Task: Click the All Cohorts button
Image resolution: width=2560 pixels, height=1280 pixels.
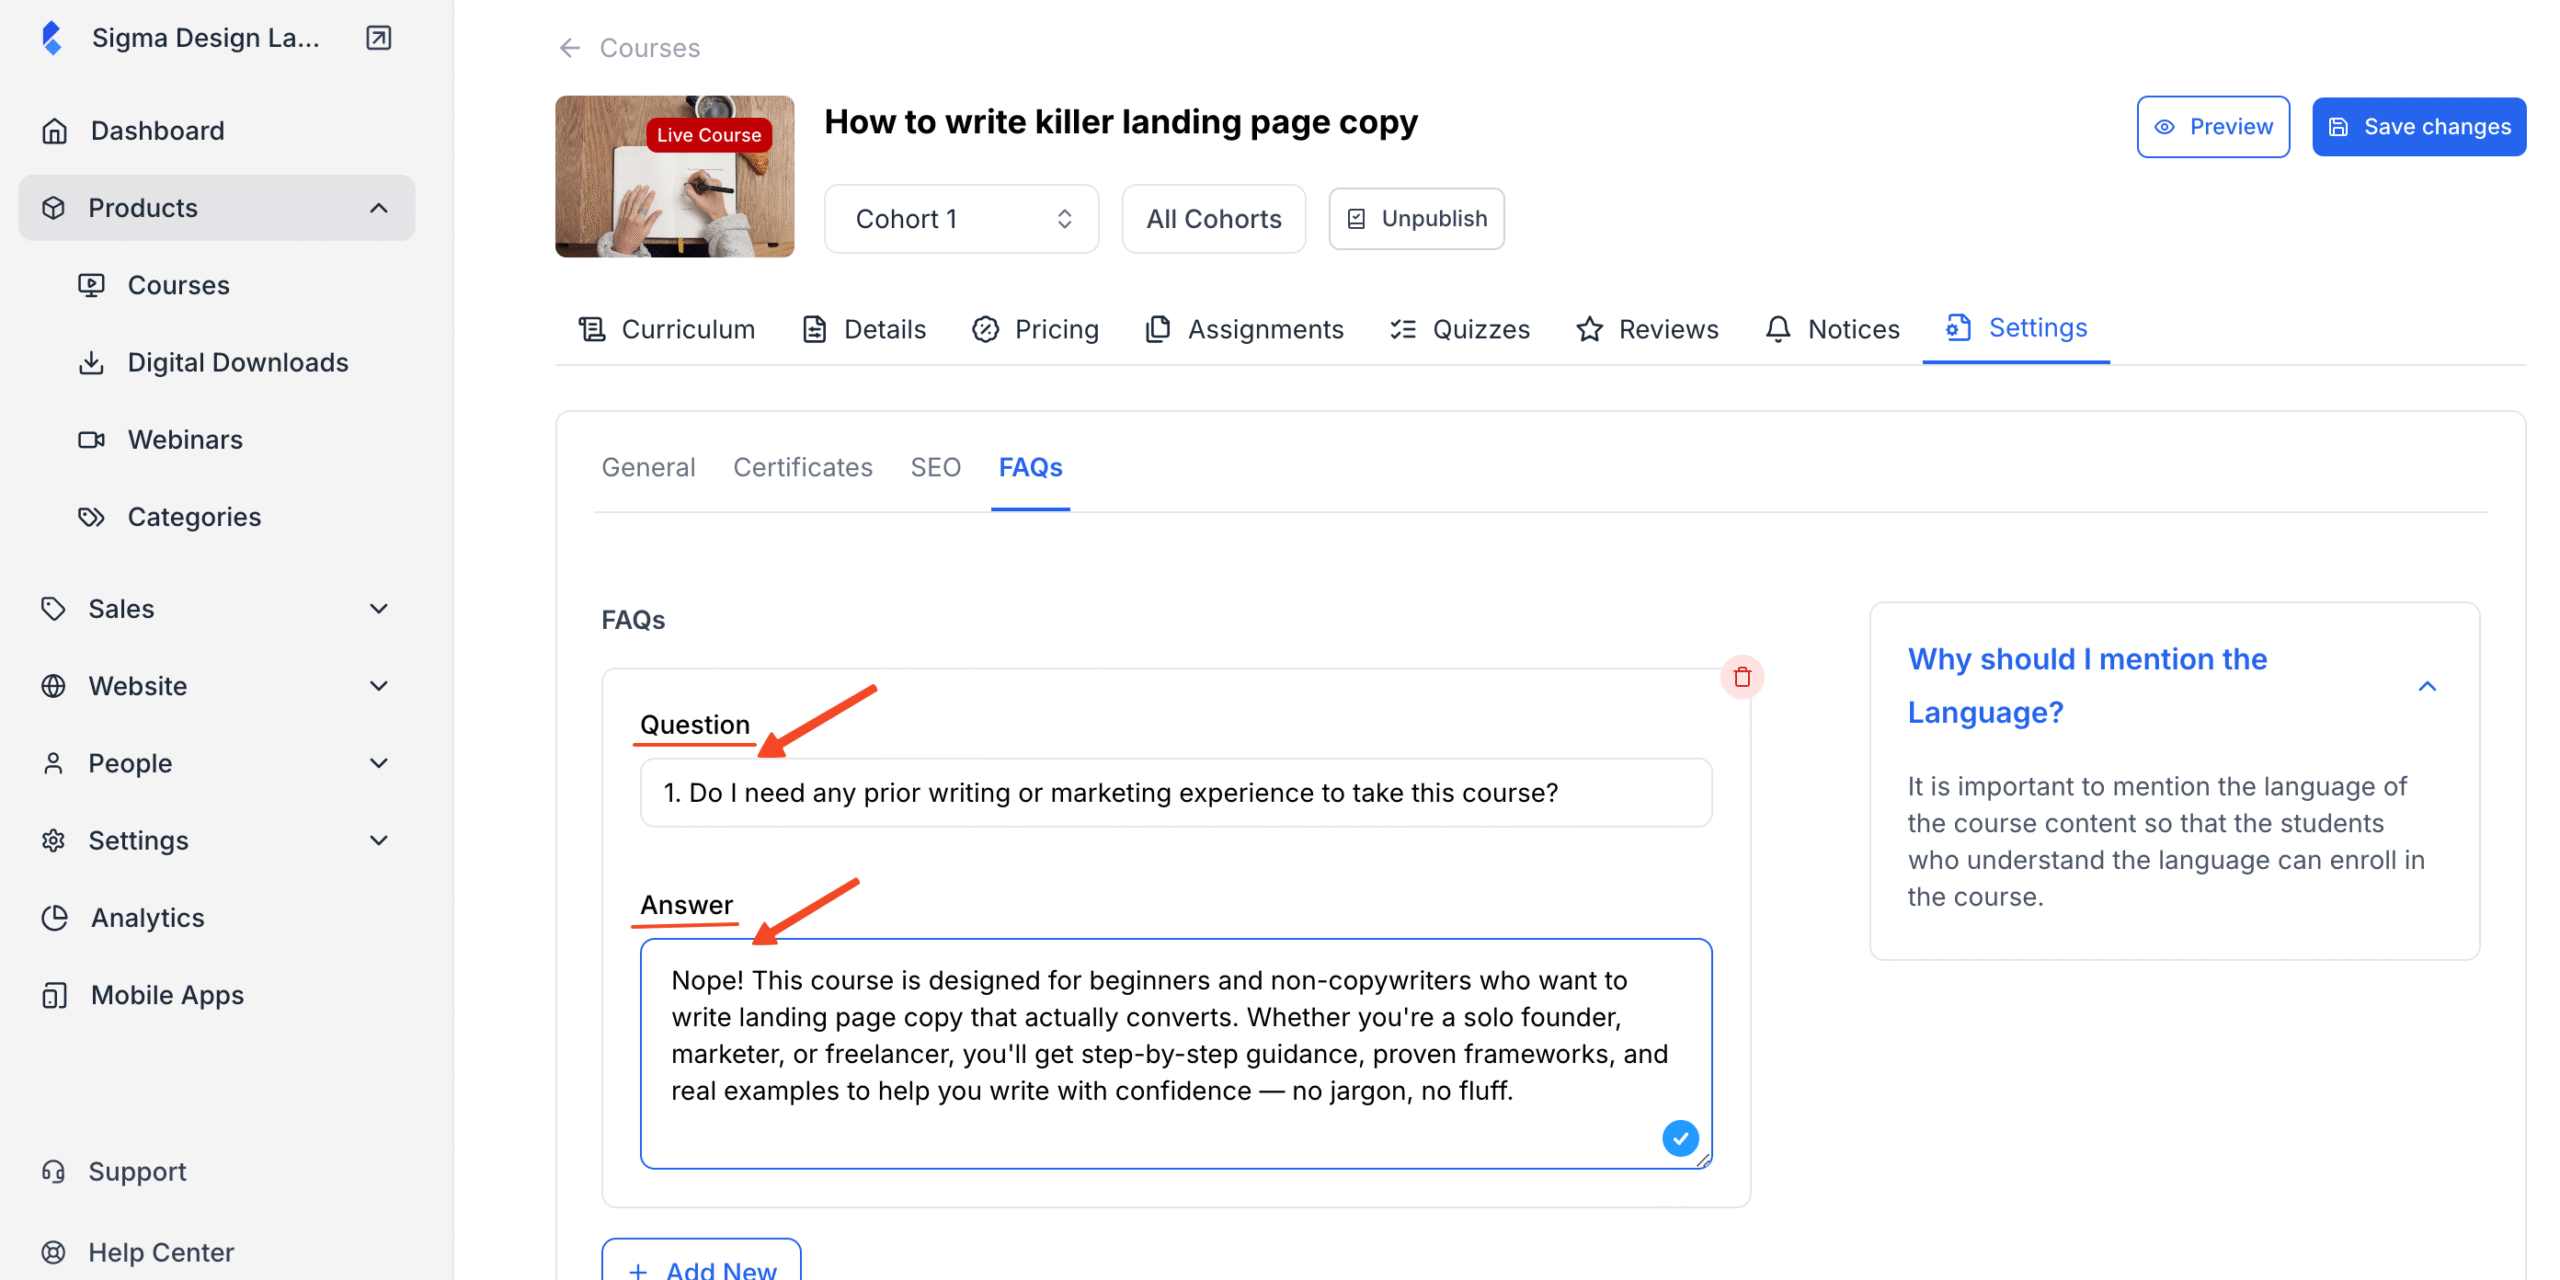Action: click(x=1213, y=219)
